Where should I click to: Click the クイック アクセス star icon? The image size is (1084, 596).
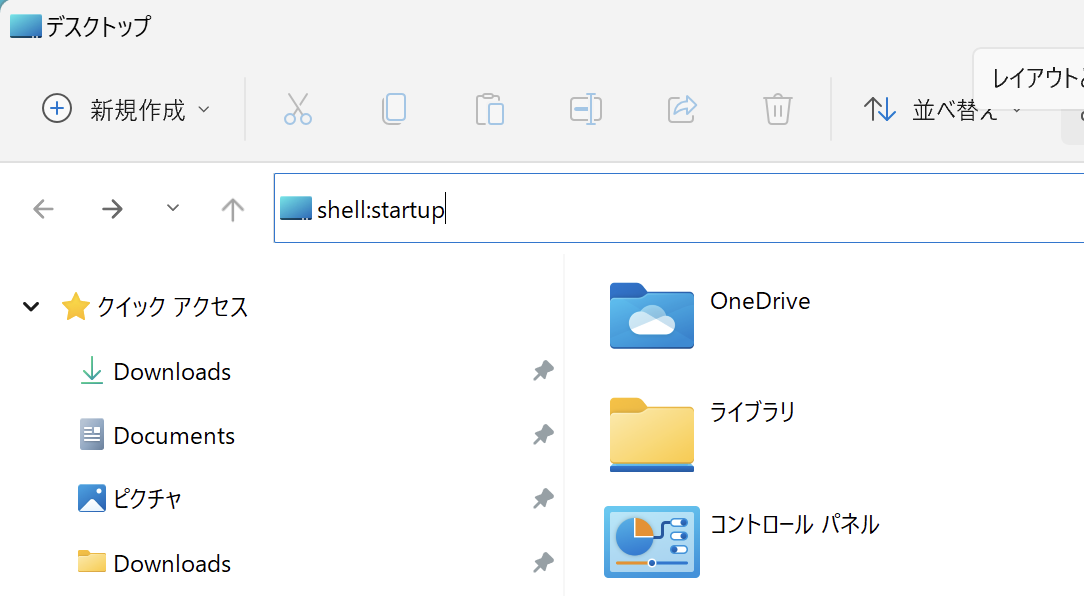(75, 306)
